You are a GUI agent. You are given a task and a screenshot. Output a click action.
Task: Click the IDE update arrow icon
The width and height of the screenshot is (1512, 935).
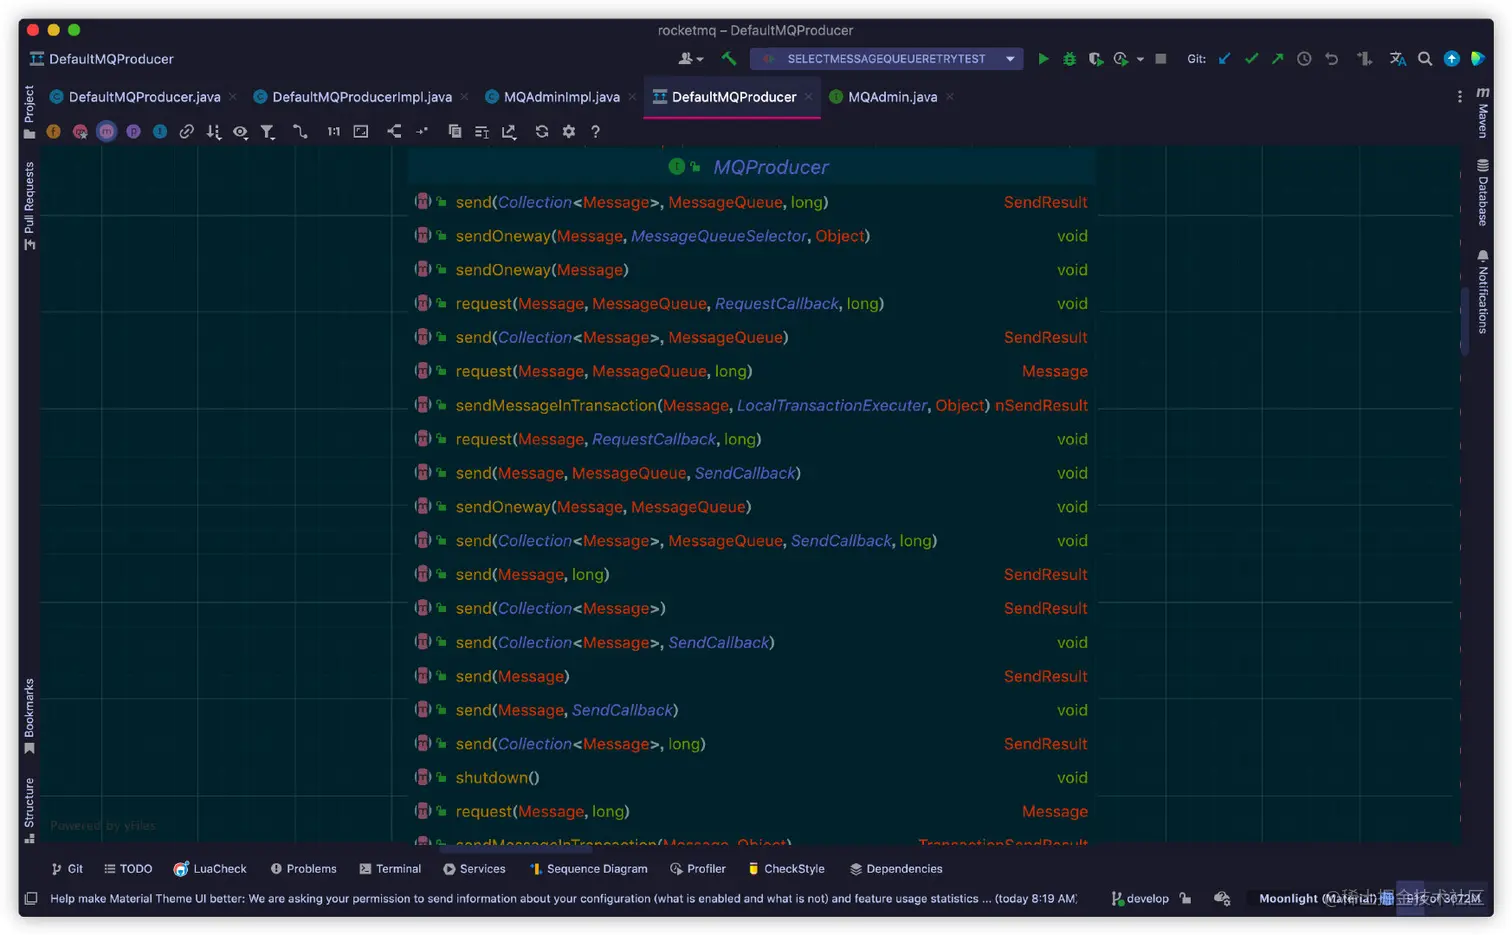click(x=1452, y=59)
